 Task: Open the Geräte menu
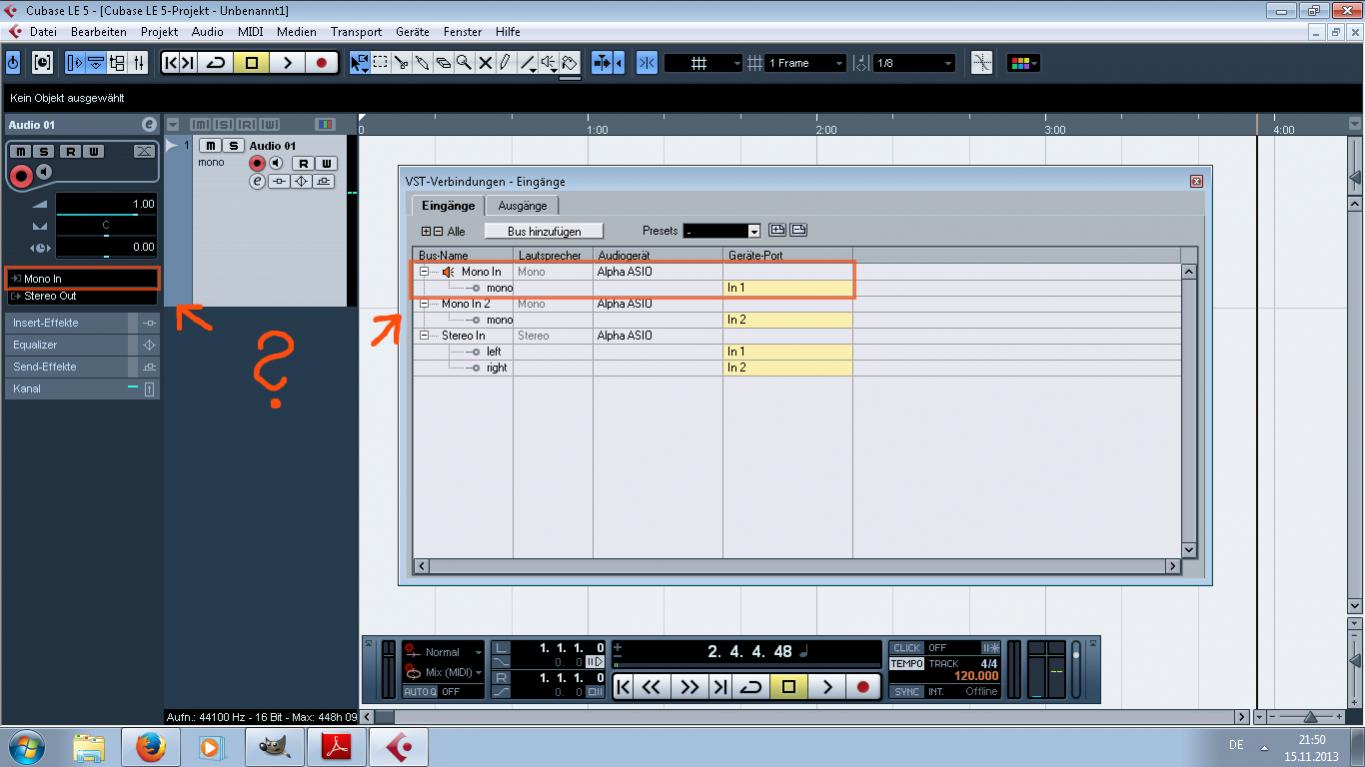point(412,32)
